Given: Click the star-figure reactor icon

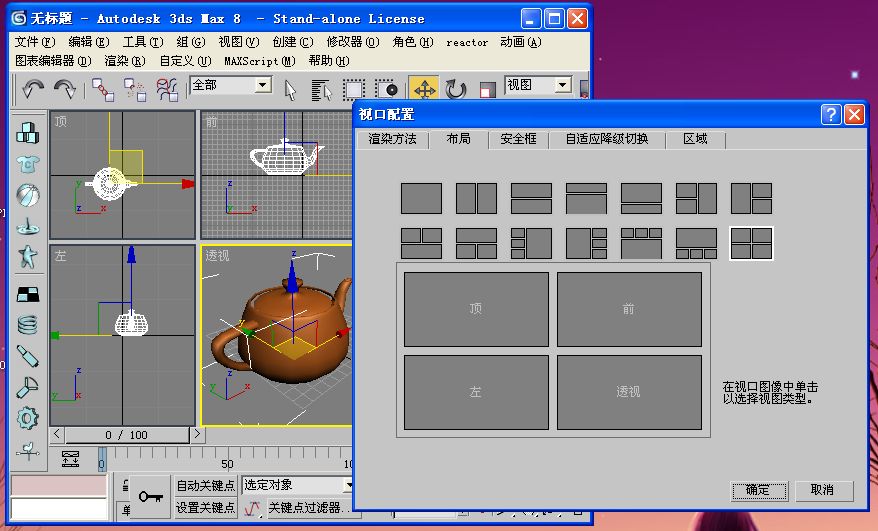Looking at the screenshot, I should [x=27, y=257].
